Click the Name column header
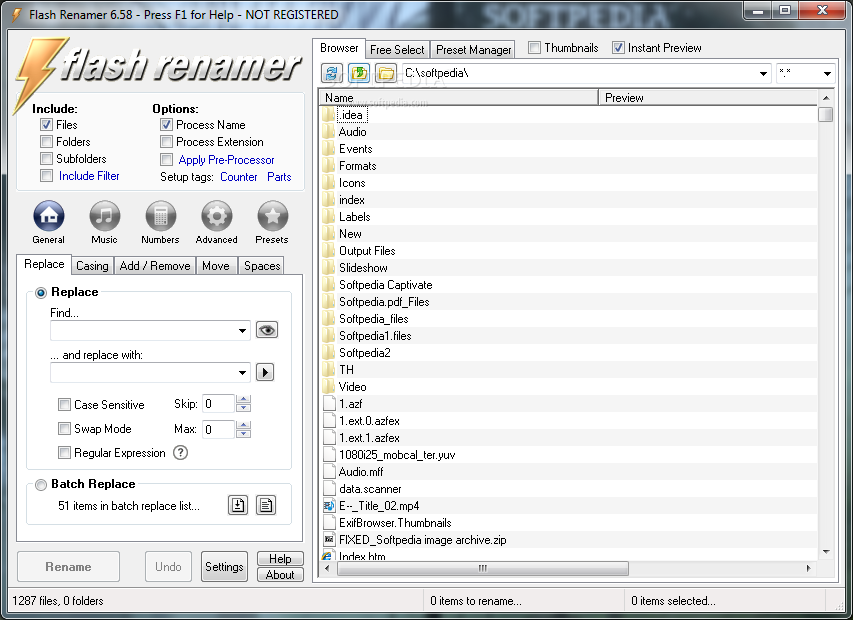The image size is (853, 620). [459, 98]
